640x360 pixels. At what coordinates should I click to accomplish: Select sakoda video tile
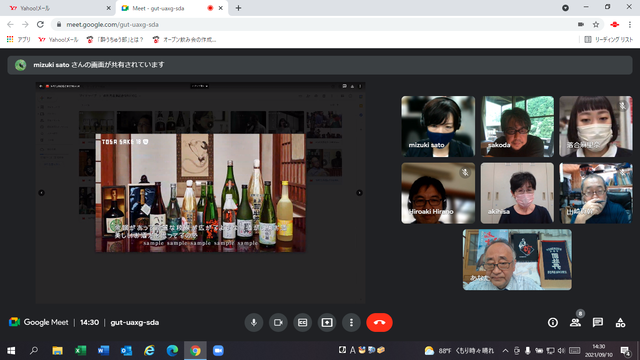[x=517, y=127]
